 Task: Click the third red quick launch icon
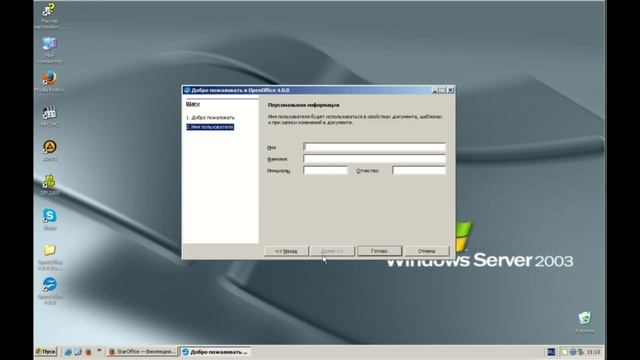[88, 351]
